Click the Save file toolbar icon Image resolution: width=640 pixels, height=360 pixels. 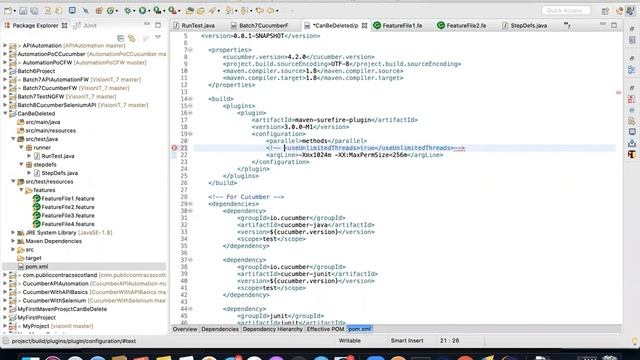coord(23,11)
